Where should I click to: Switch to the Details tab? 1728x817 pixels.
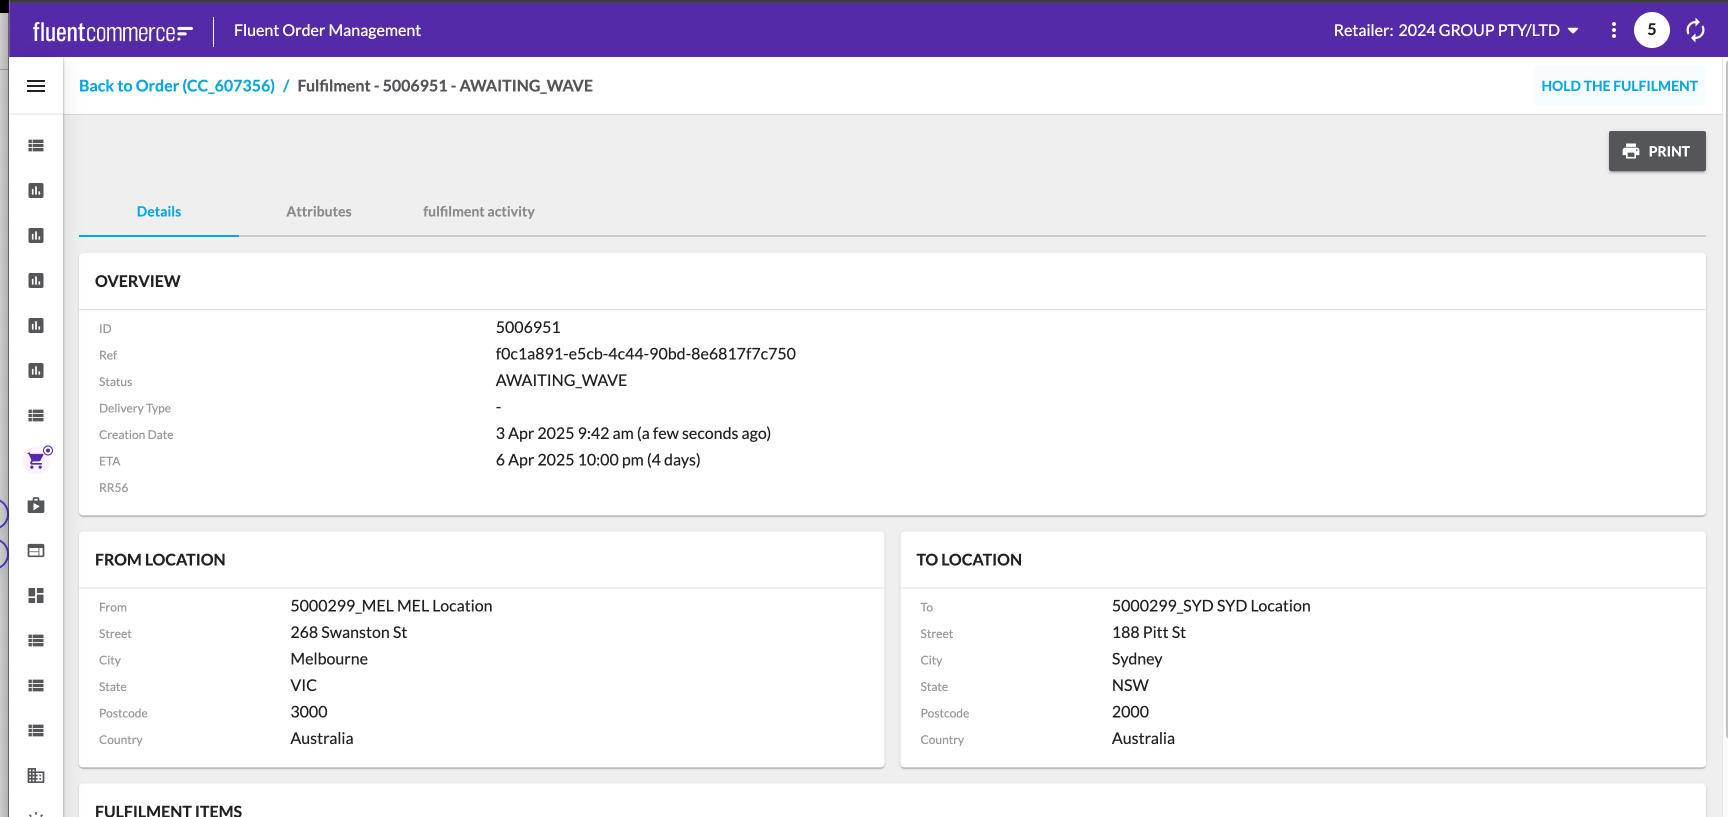tap(159, 211)
